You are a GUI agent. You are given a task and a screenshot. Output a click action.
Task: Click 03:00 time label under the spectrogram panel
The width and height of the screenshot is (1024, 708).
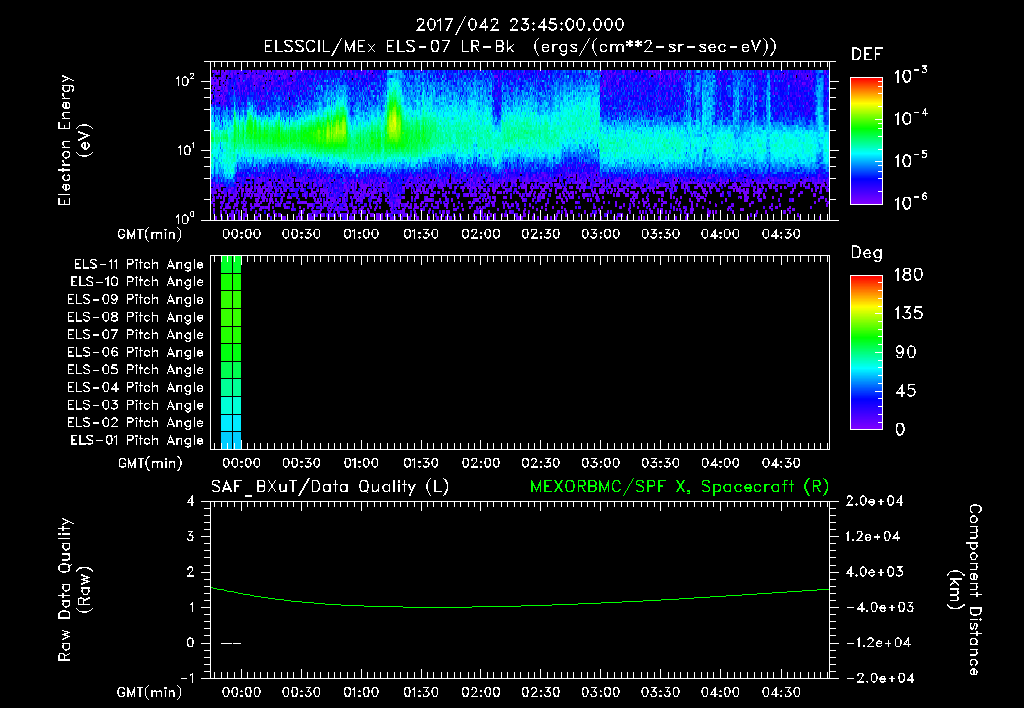click(x=601, y=234)
